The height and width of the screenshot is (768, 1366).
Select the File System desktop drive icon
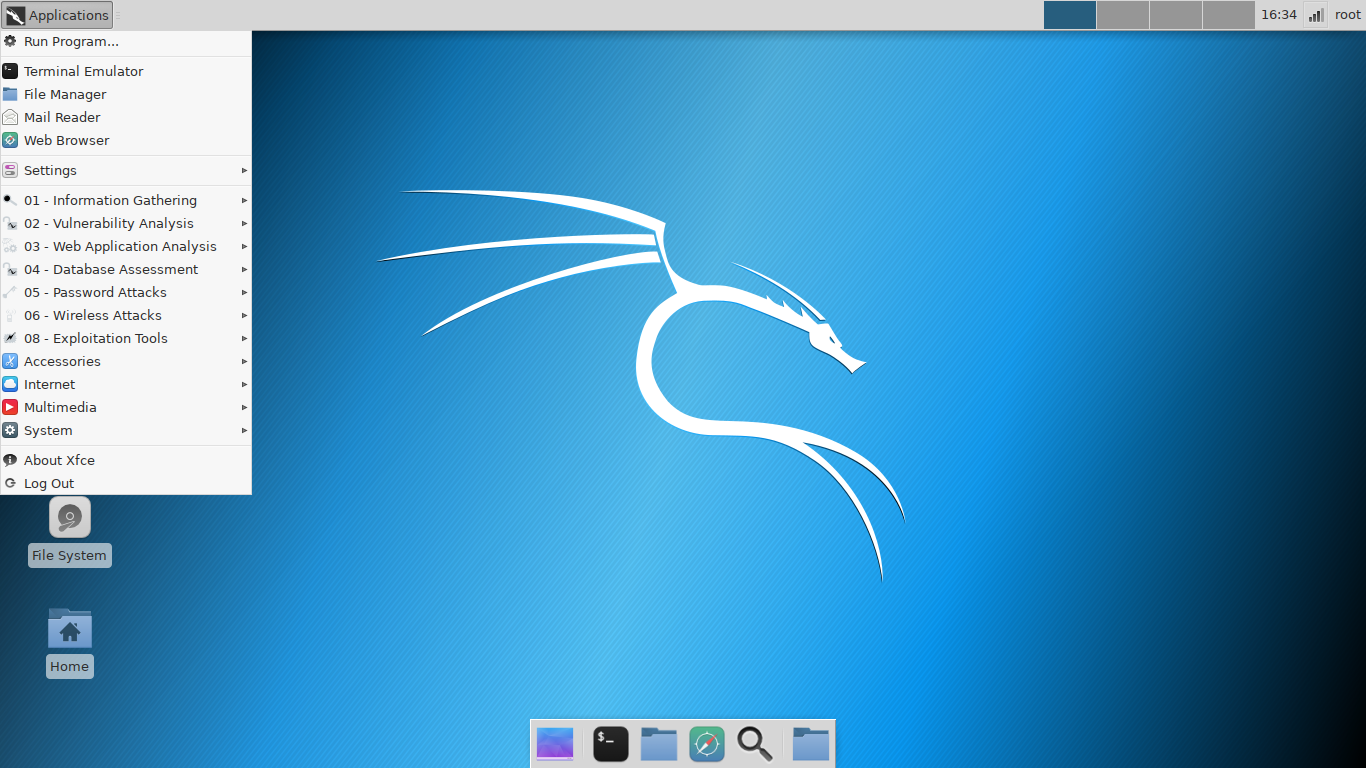70,518
